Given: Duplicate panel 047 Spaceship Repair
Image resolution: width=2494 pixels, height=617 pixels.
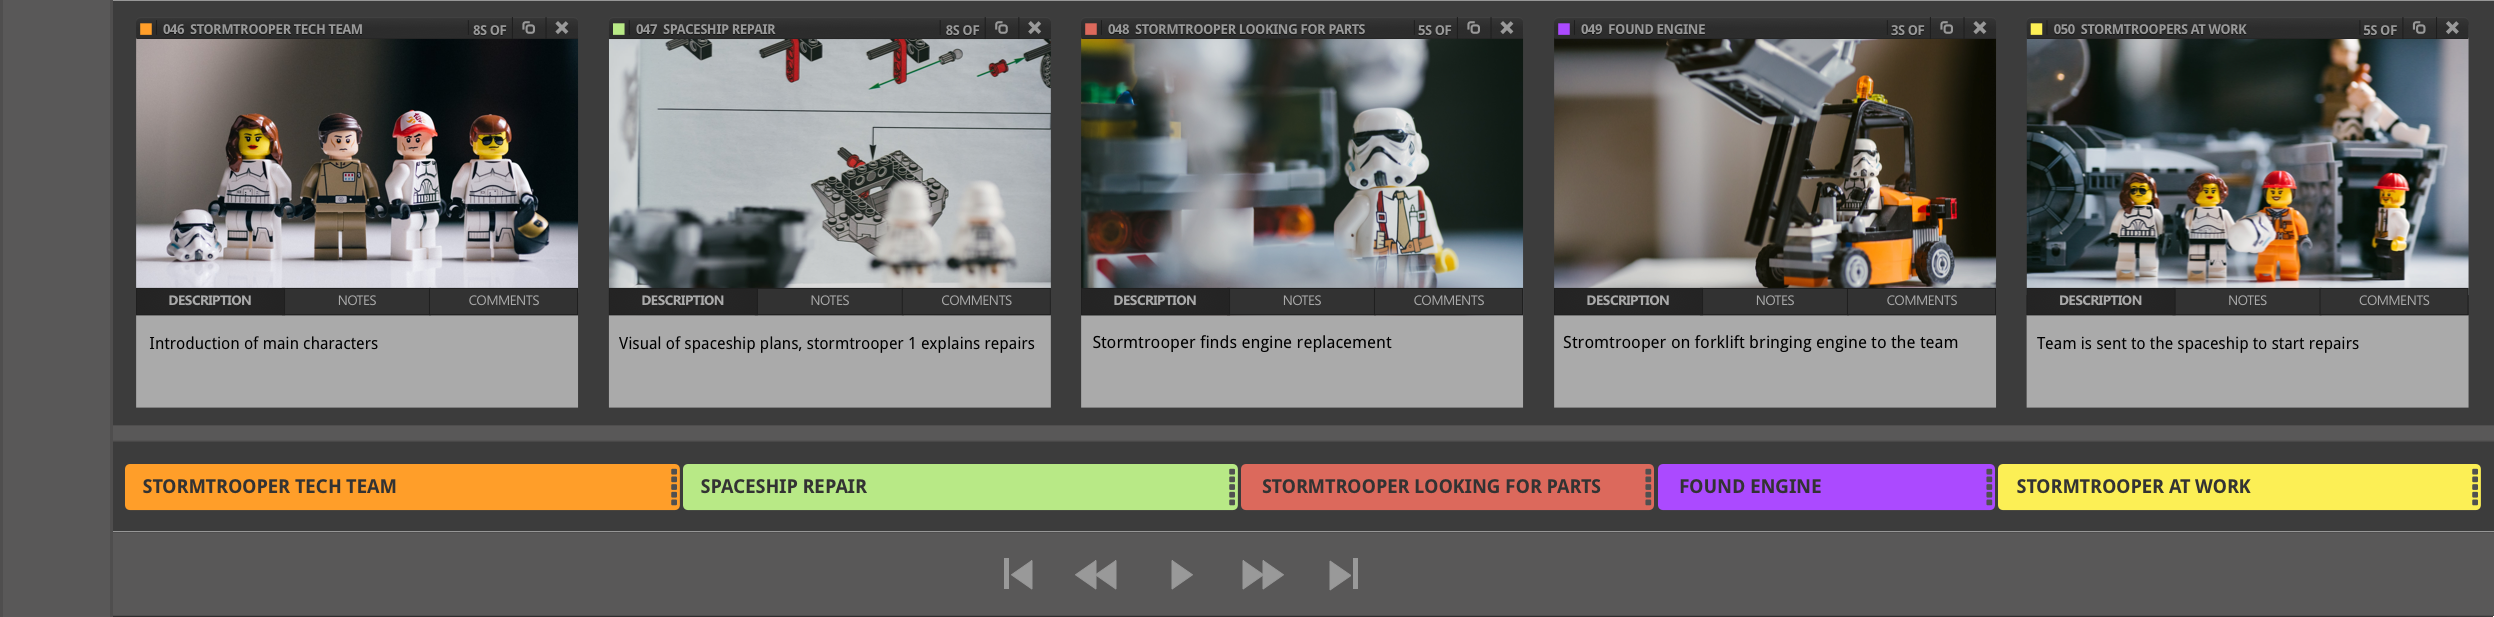Looking at the screenshot, I should [x=1001, y=28].
